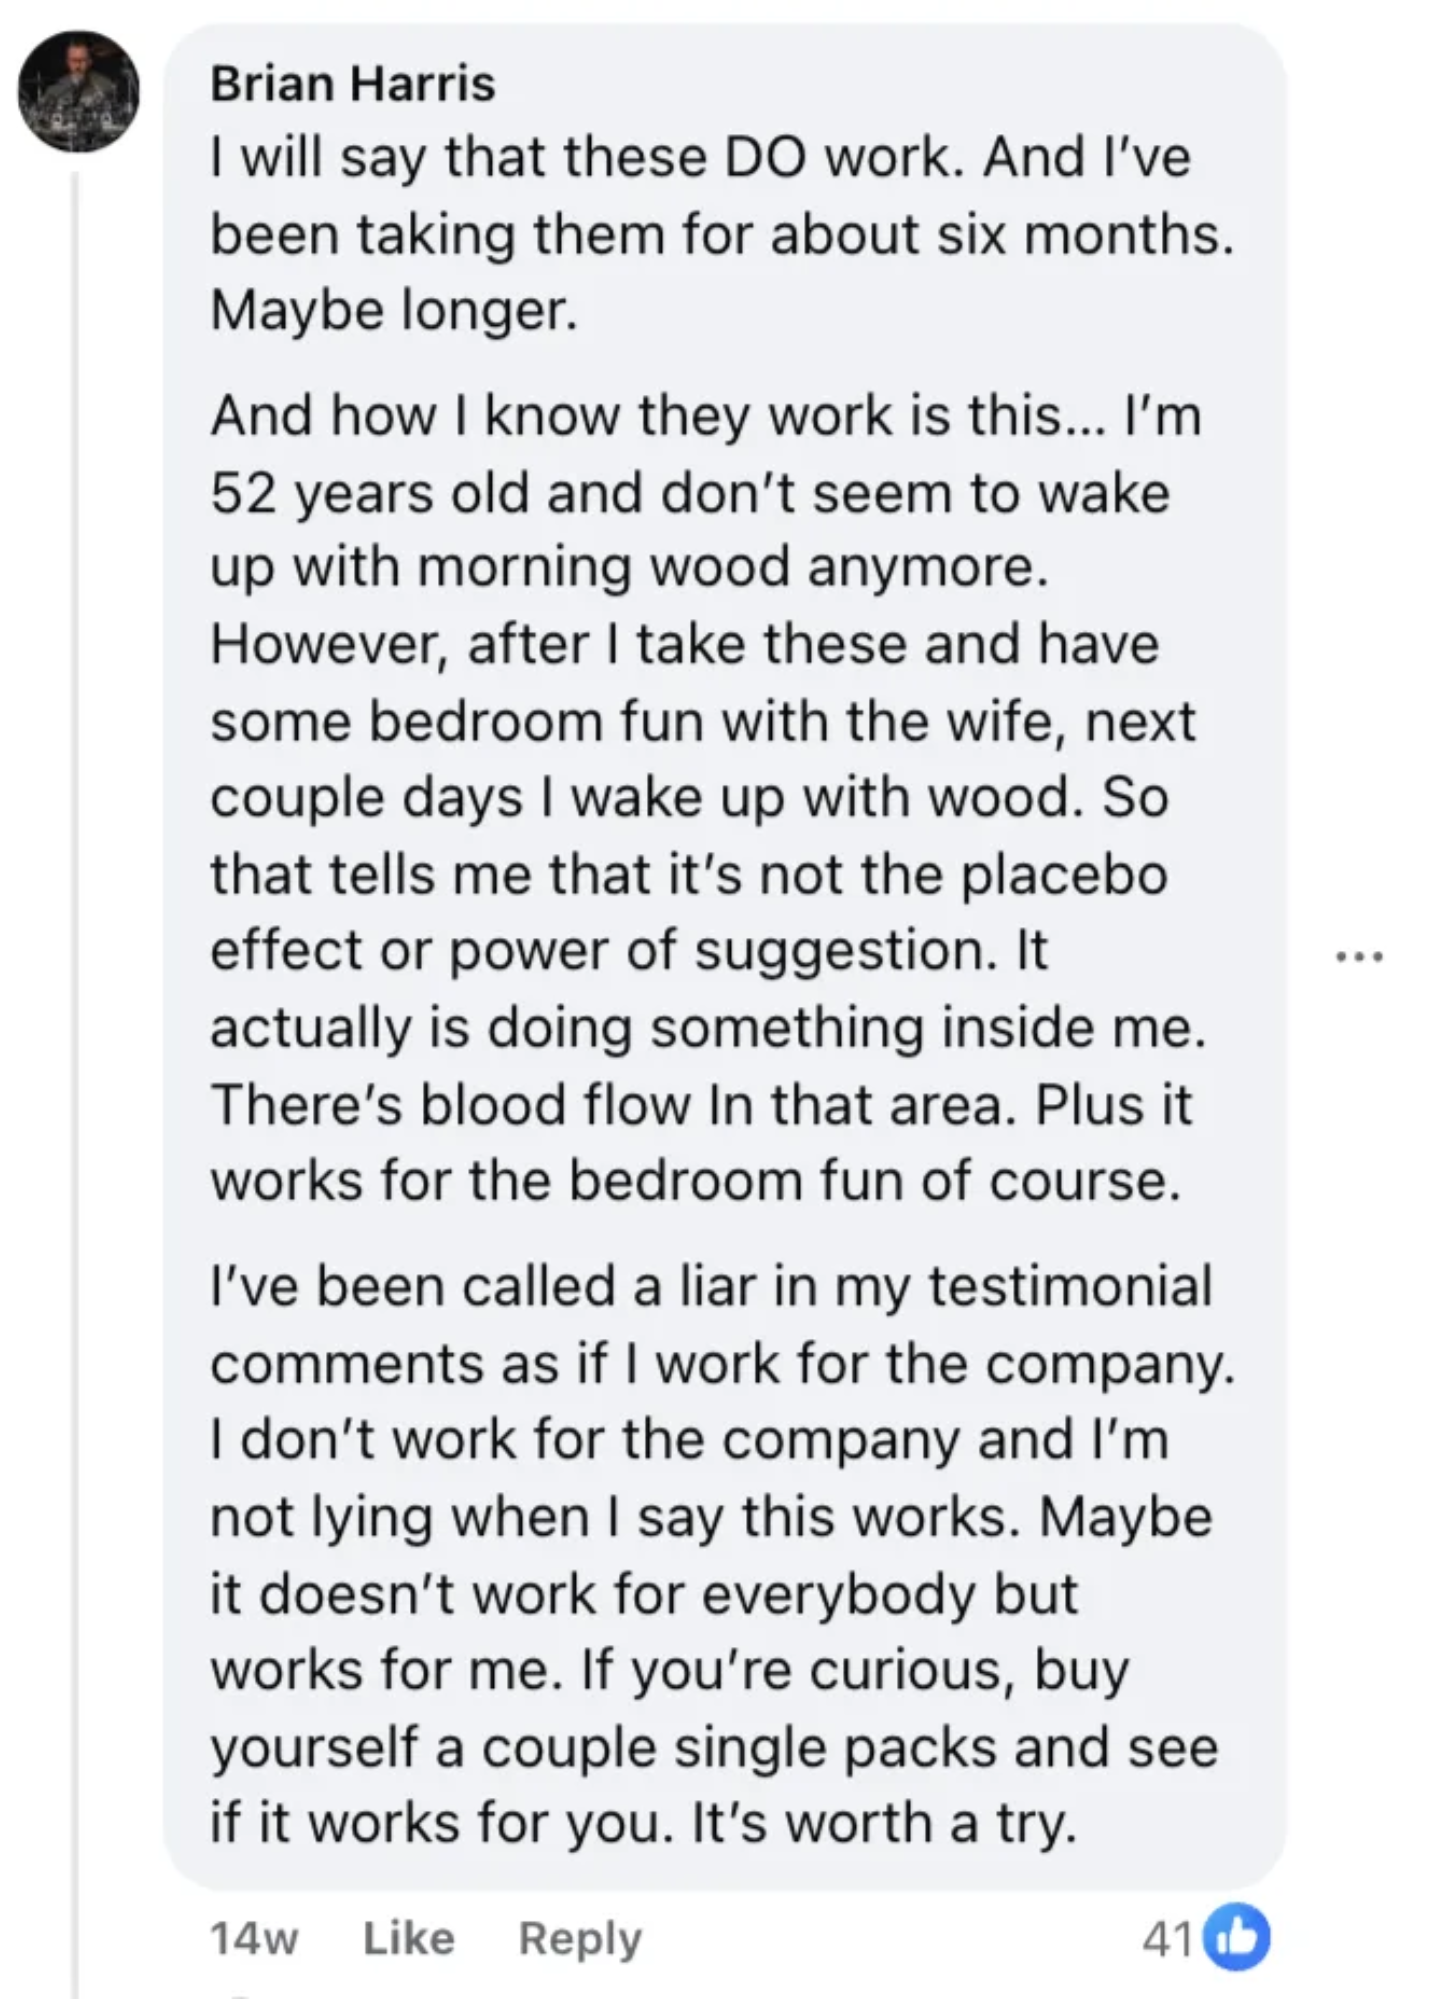View the 41 reactions count
The height and width of the screenshot is (2000, 1432).
(x=1165, y=1940)
